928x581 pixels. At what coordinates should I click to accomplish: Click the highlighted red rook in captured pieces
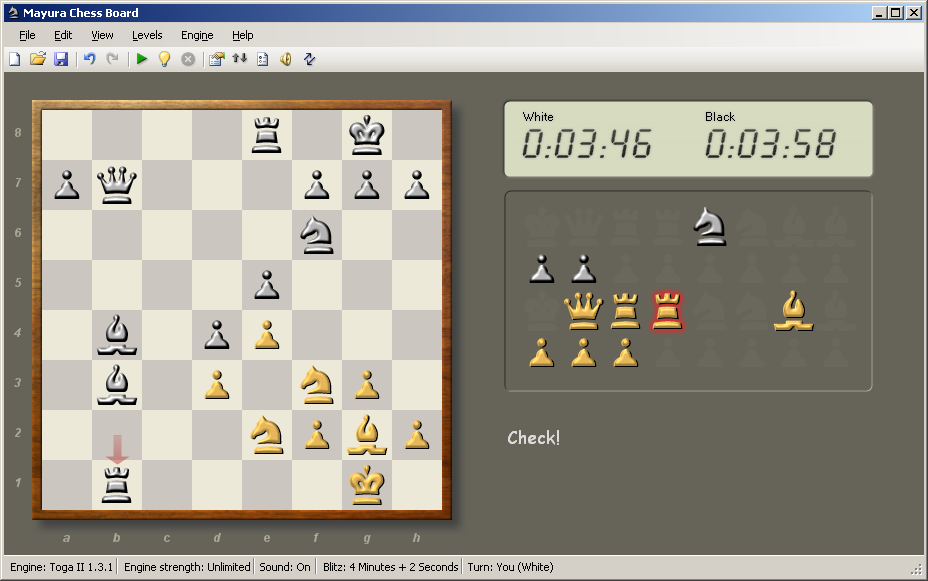[667, 311]
